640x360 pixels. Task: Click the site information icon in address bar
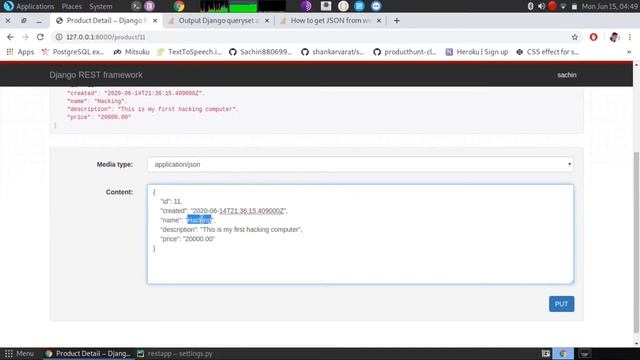59,37
